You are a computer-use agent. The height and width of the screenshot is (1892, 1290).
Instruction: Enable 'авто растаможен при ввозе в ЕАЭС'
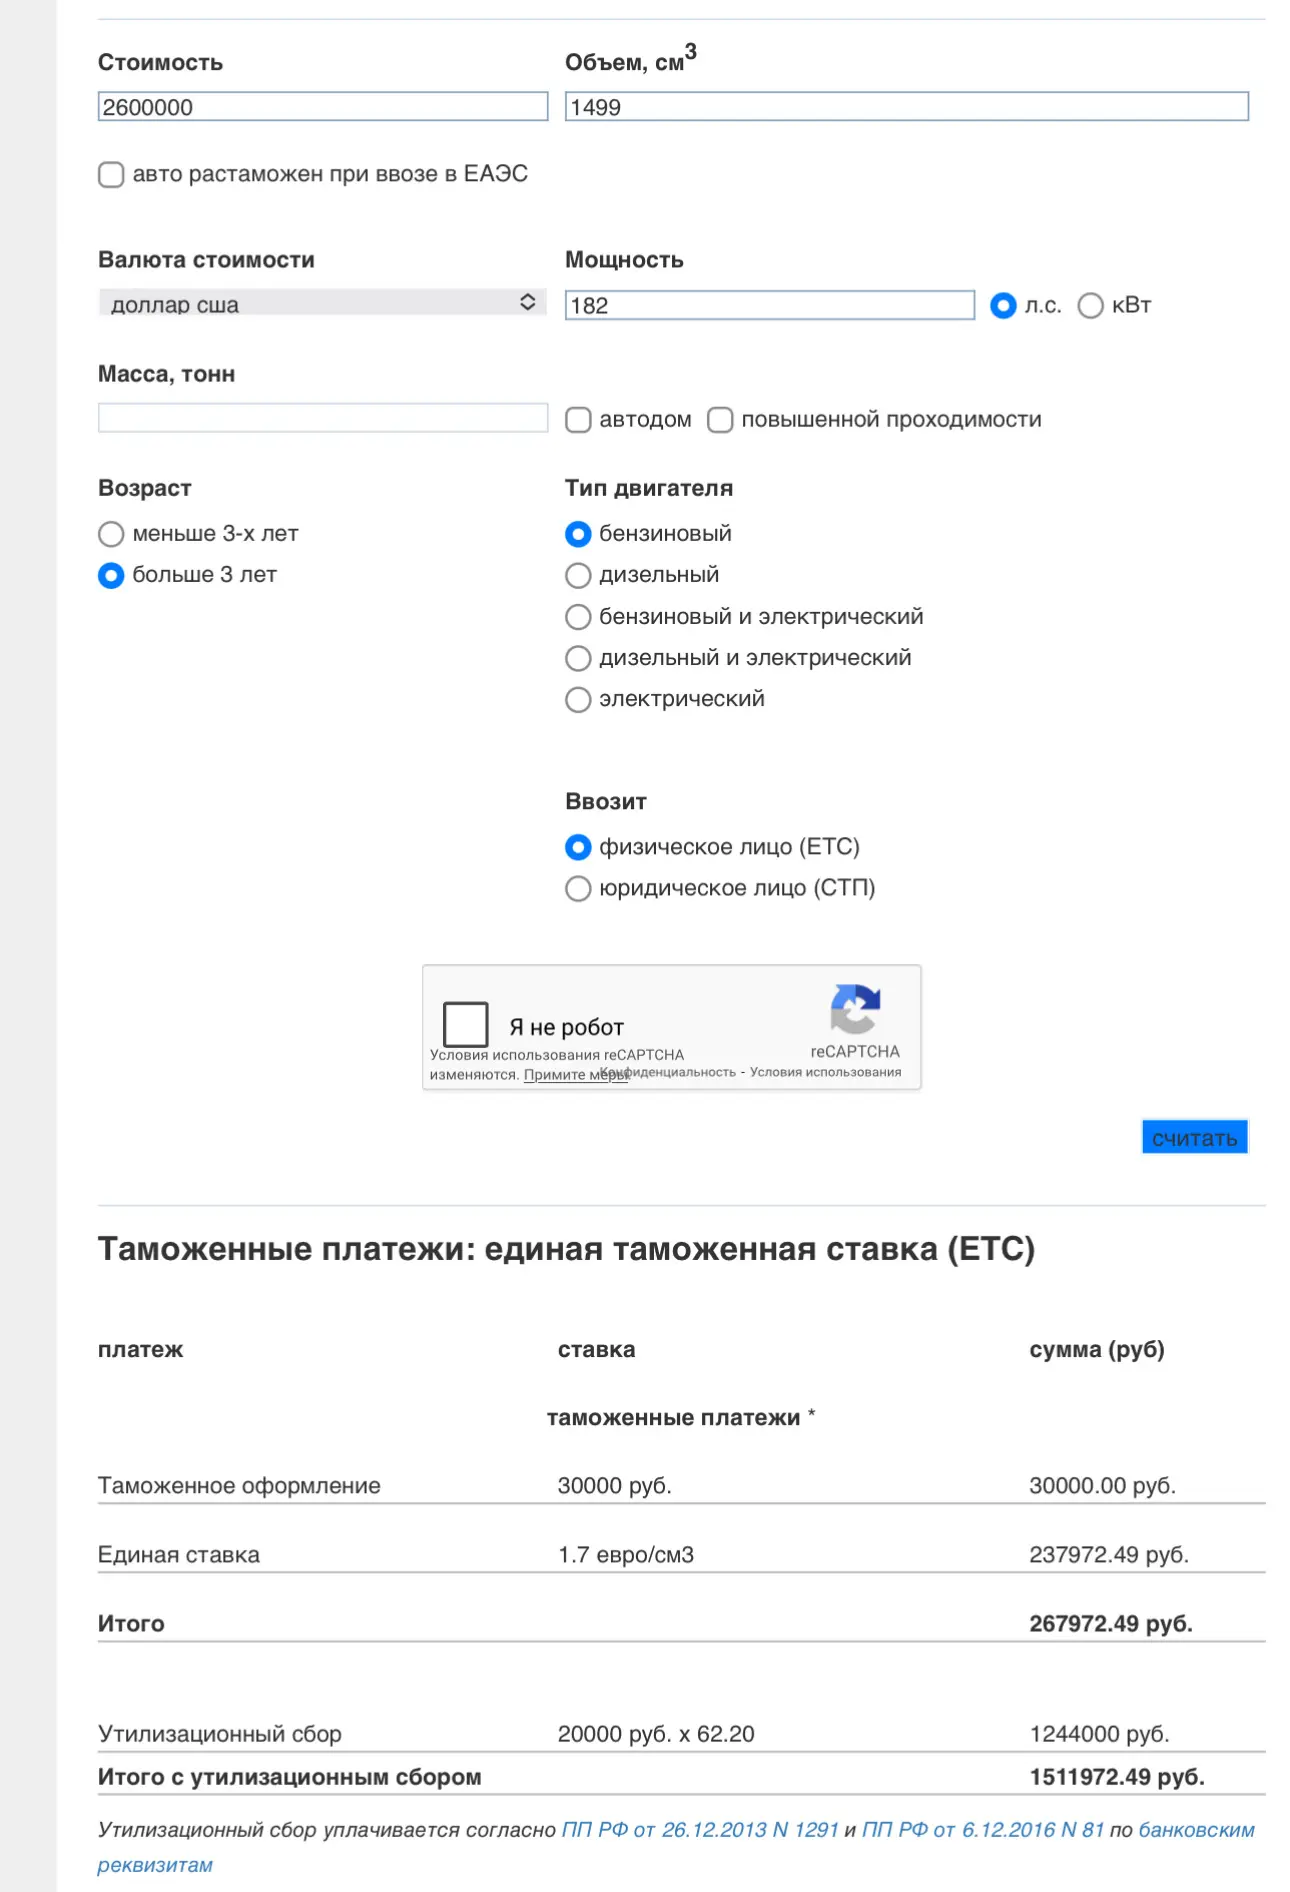(111, 175)
